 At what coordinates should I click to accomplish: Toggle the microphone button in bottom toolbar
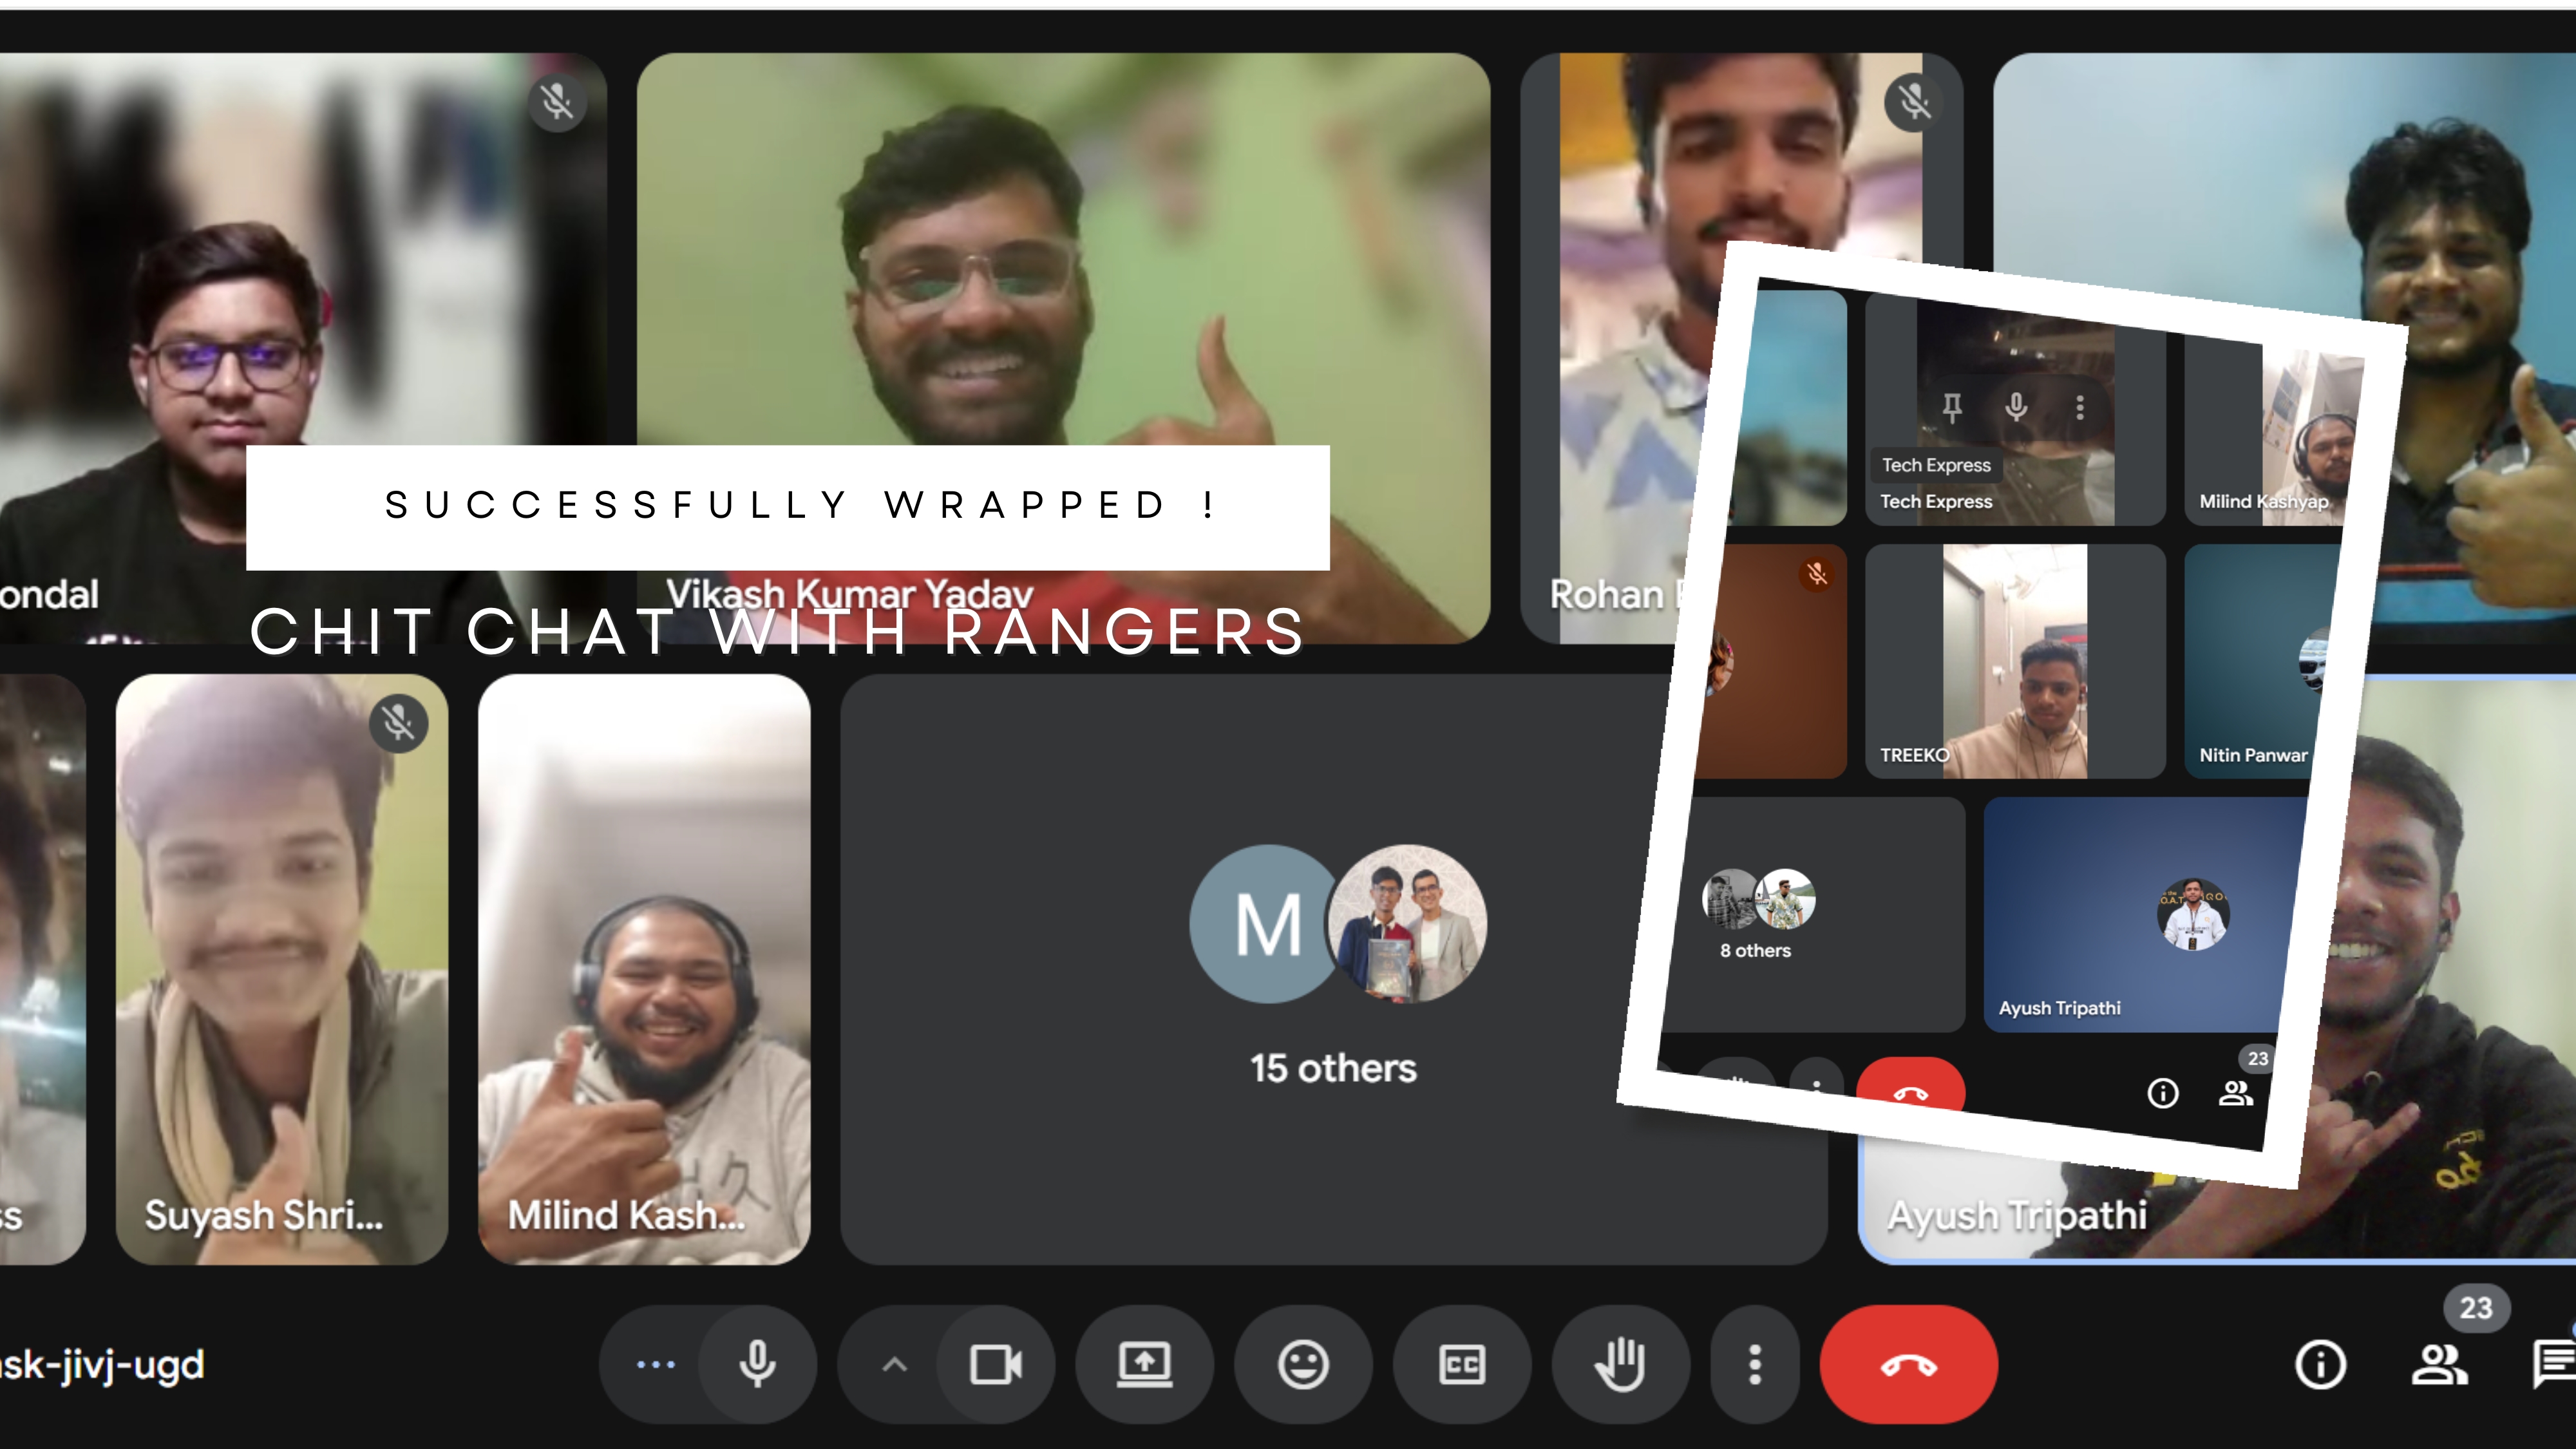click(757, 1364)
